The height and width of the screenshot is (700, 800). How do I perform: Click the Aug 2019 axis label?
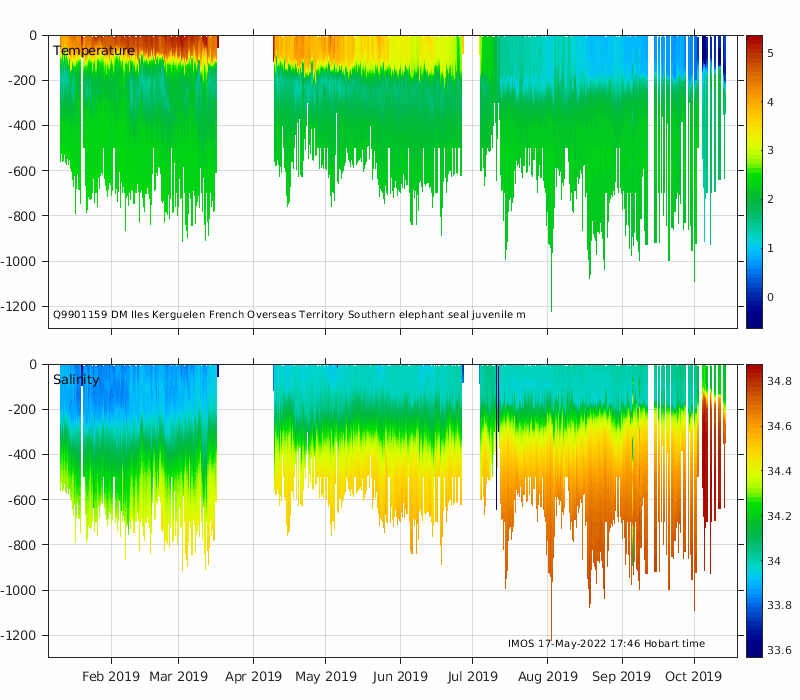coord(547,677)
